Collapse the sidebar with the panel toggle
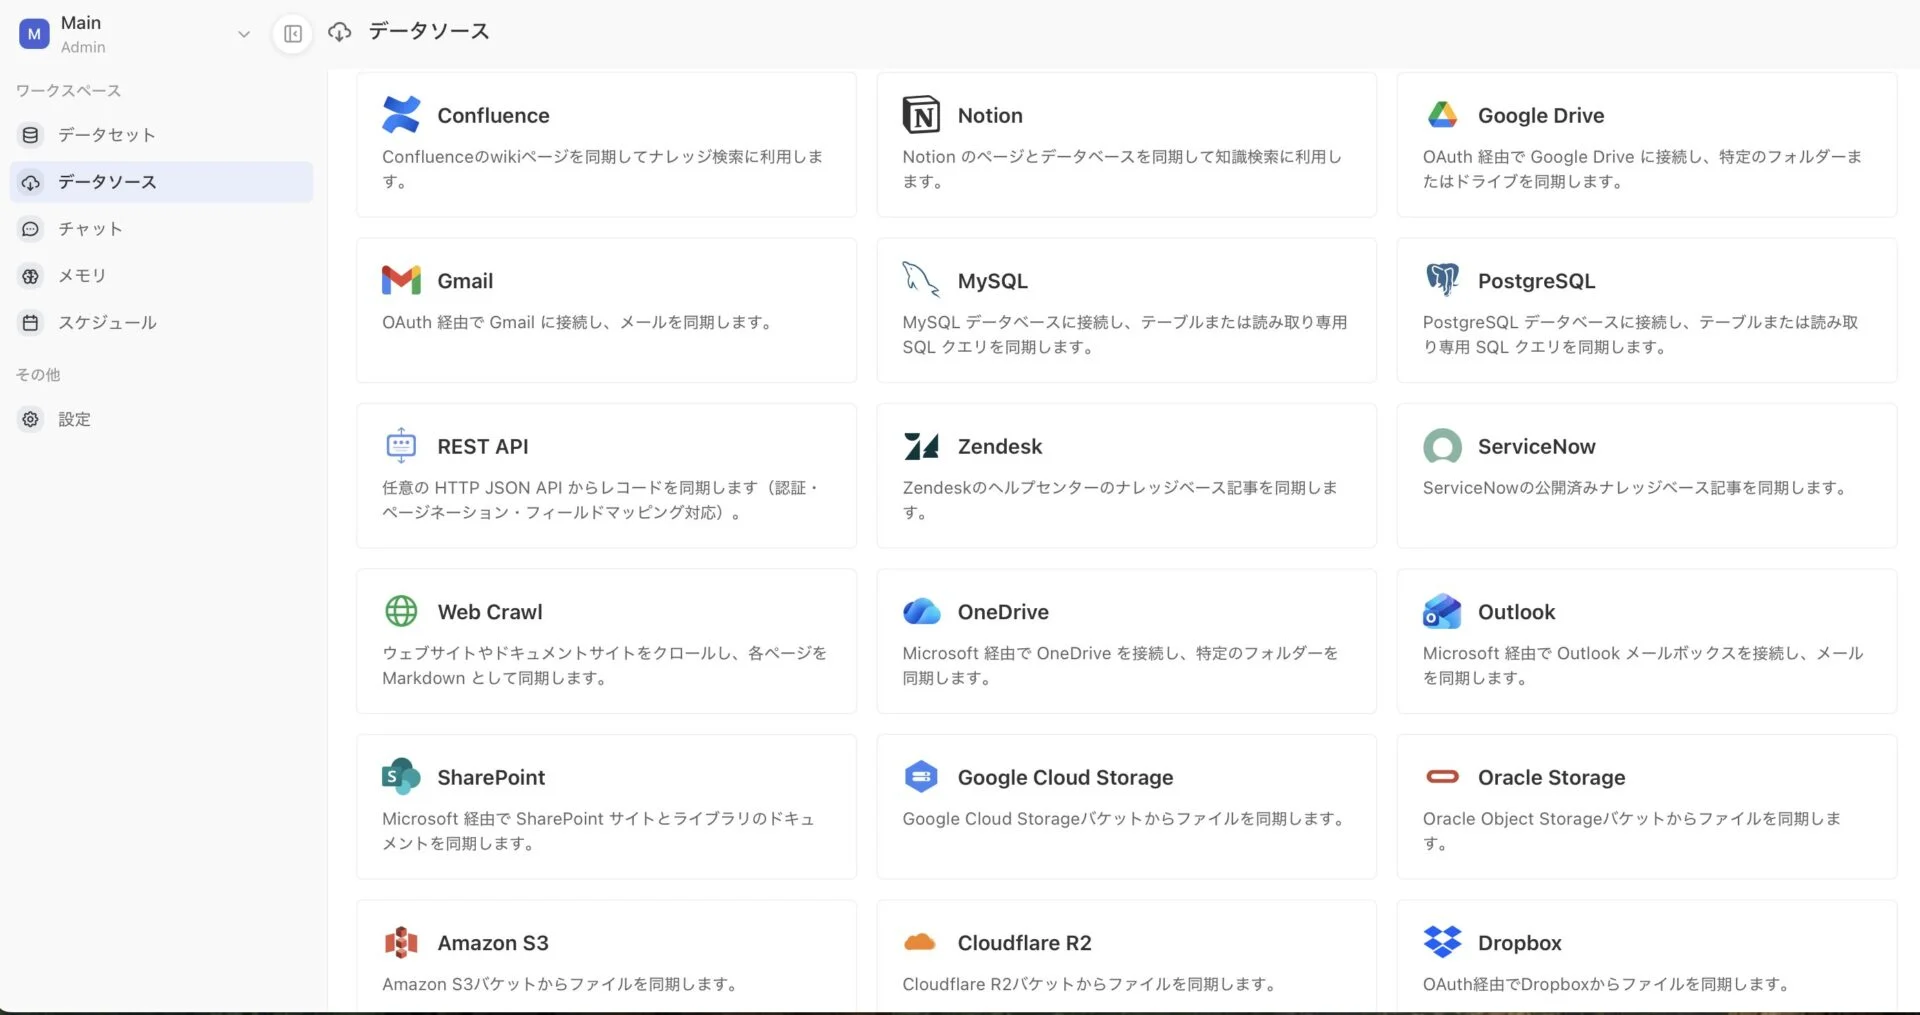The height and width of the screenshot is (1015, 1920). (x=292, y=34)
